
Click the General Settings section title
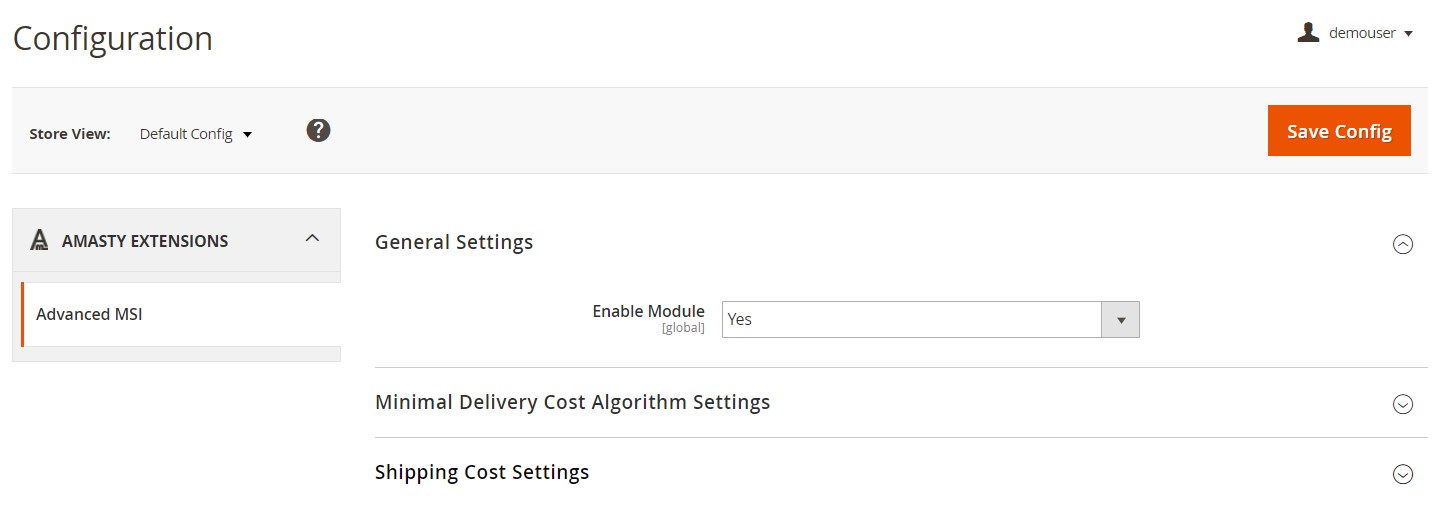[x=454, y=242]
